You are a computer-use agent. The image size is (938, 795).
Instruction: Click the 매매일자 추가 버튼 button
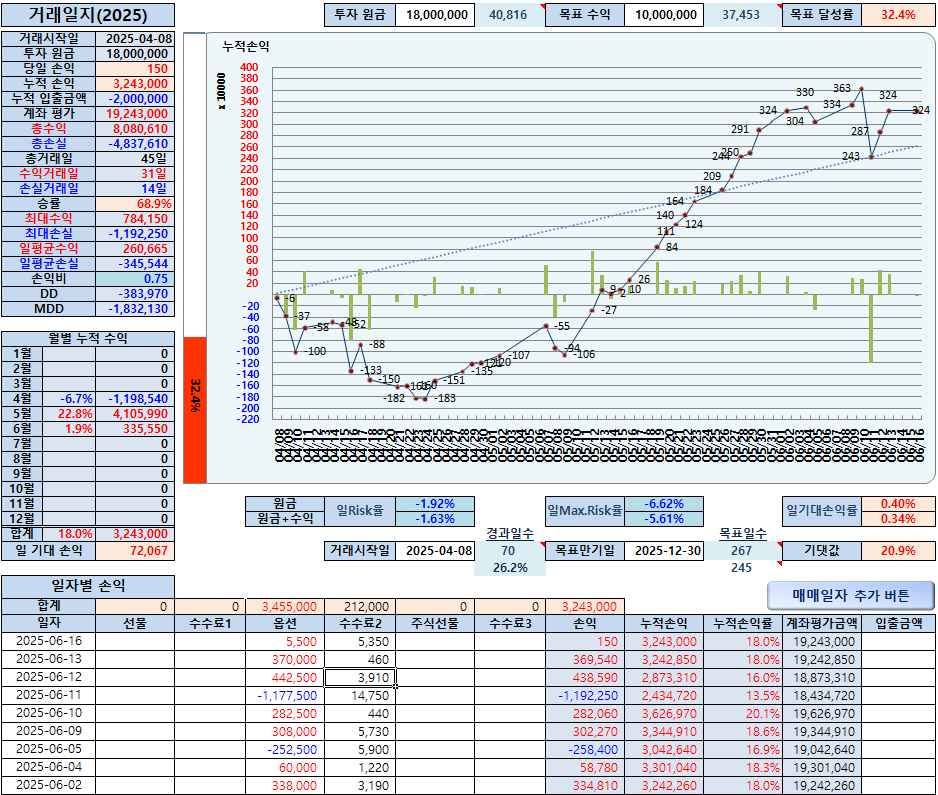click(851, 596)
